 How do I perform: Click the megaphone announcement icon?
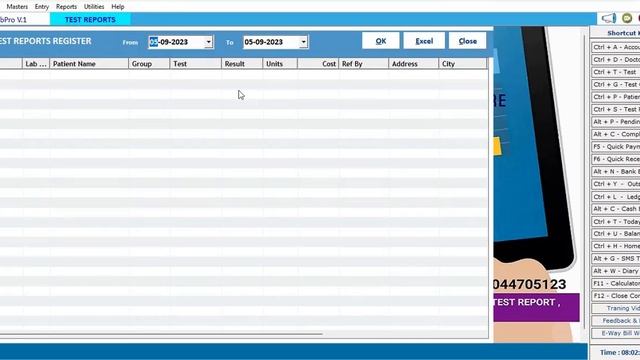(x=609, y=18)
